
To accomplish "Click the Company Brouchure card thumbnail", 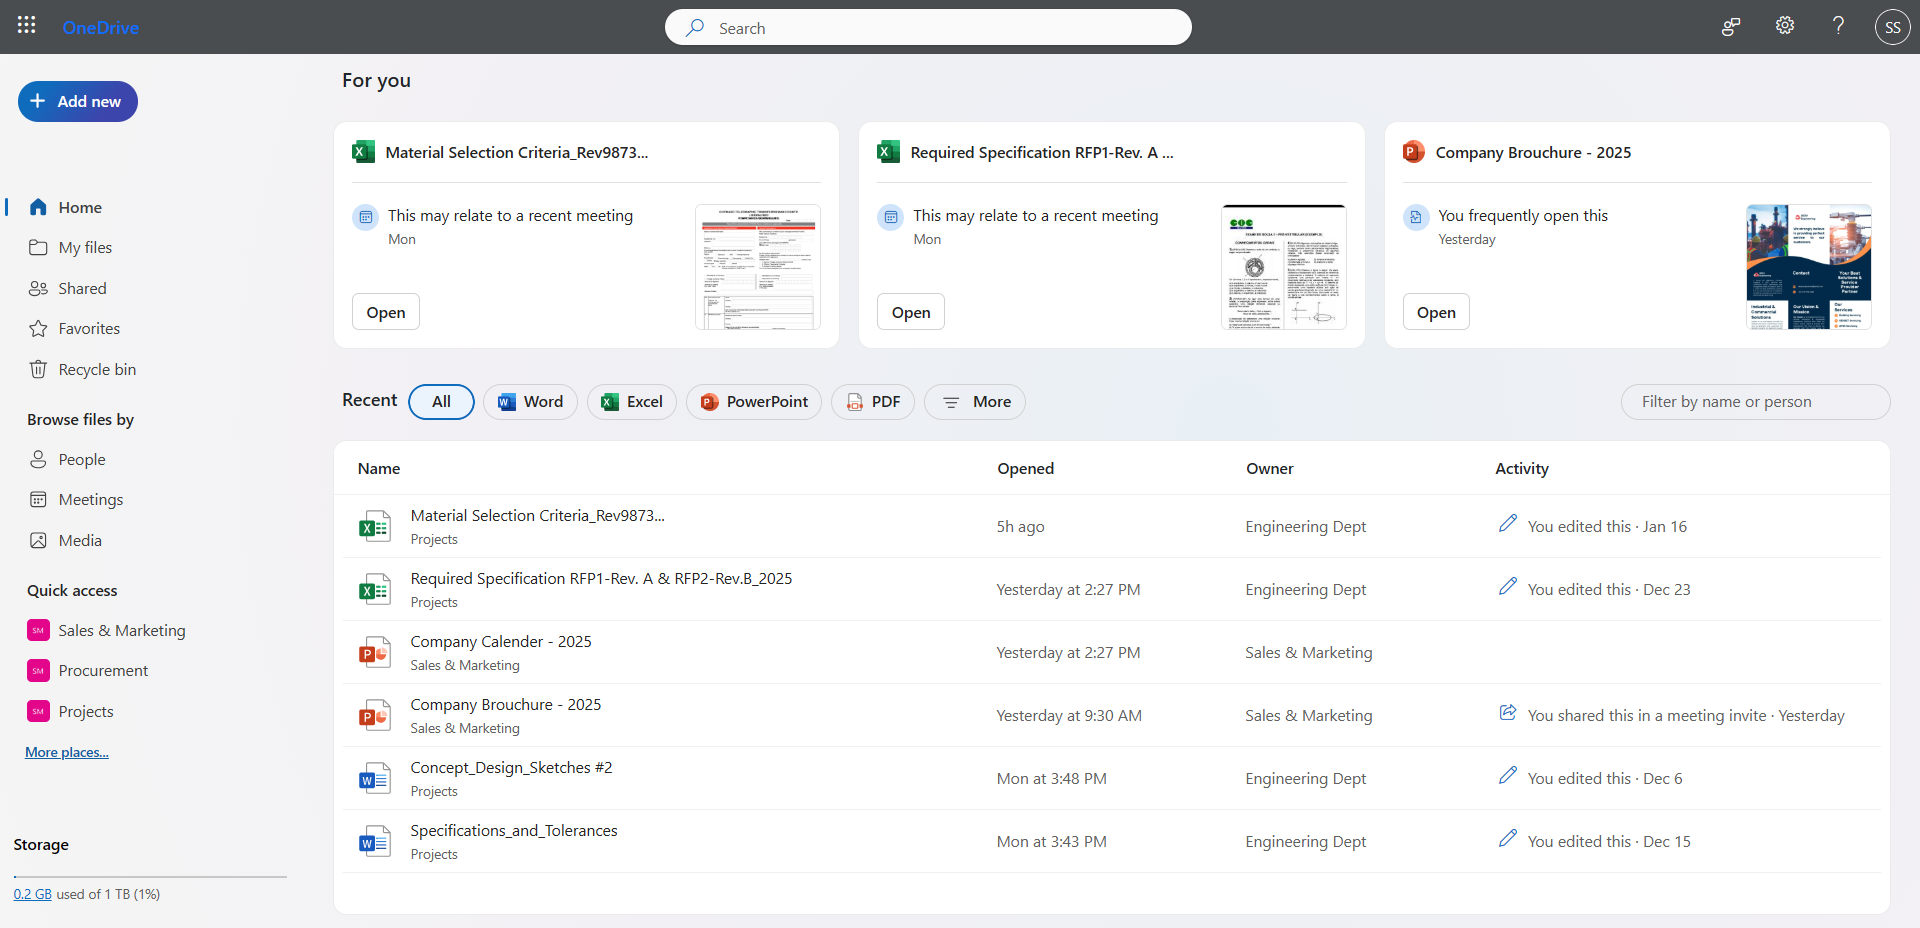I will (1809, 267).
